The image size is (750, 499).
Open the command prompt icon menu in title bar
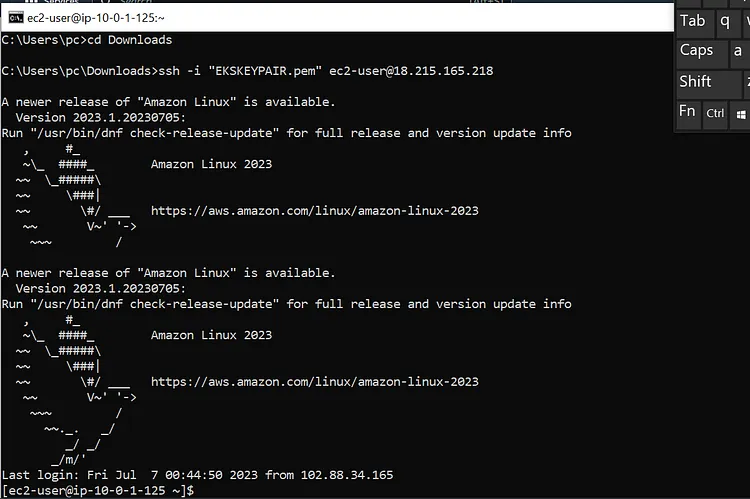click(15, 18)
